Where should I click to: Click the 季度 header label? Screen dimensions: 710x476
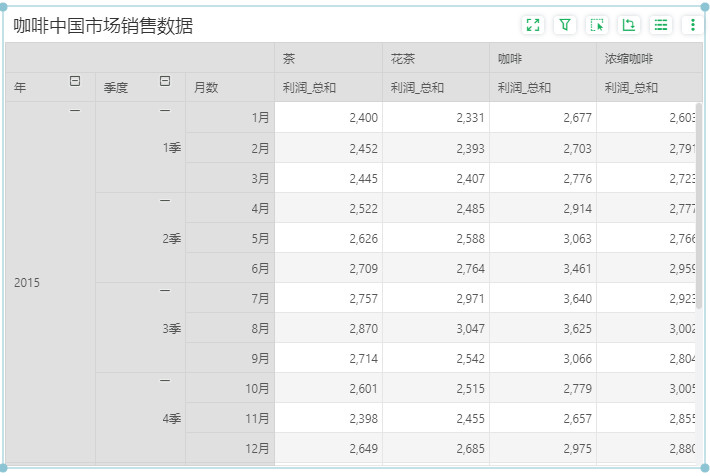click(116, 87)
